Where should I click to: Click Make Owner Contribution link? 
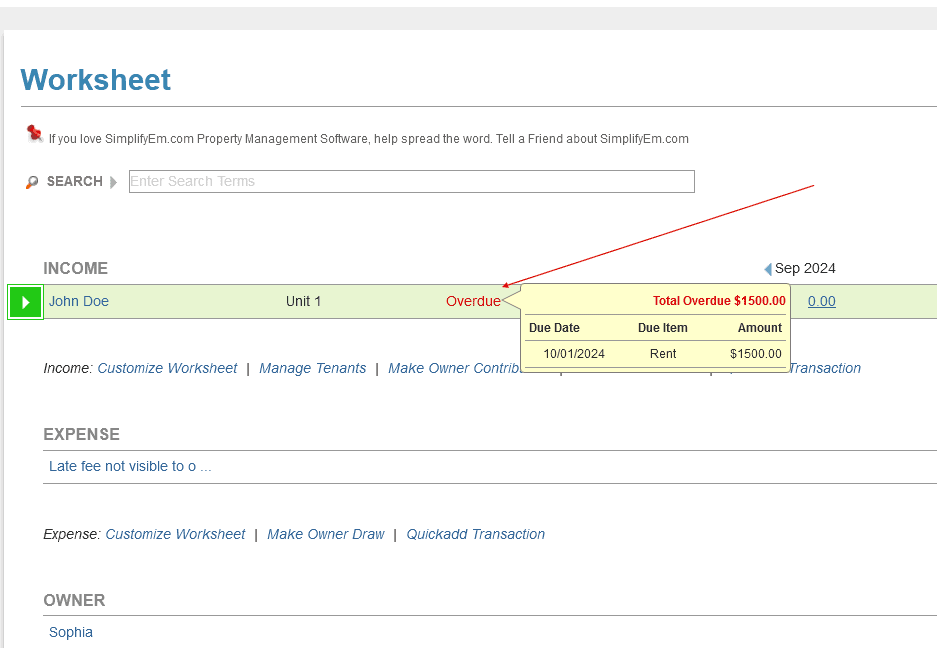click(456, 368)
